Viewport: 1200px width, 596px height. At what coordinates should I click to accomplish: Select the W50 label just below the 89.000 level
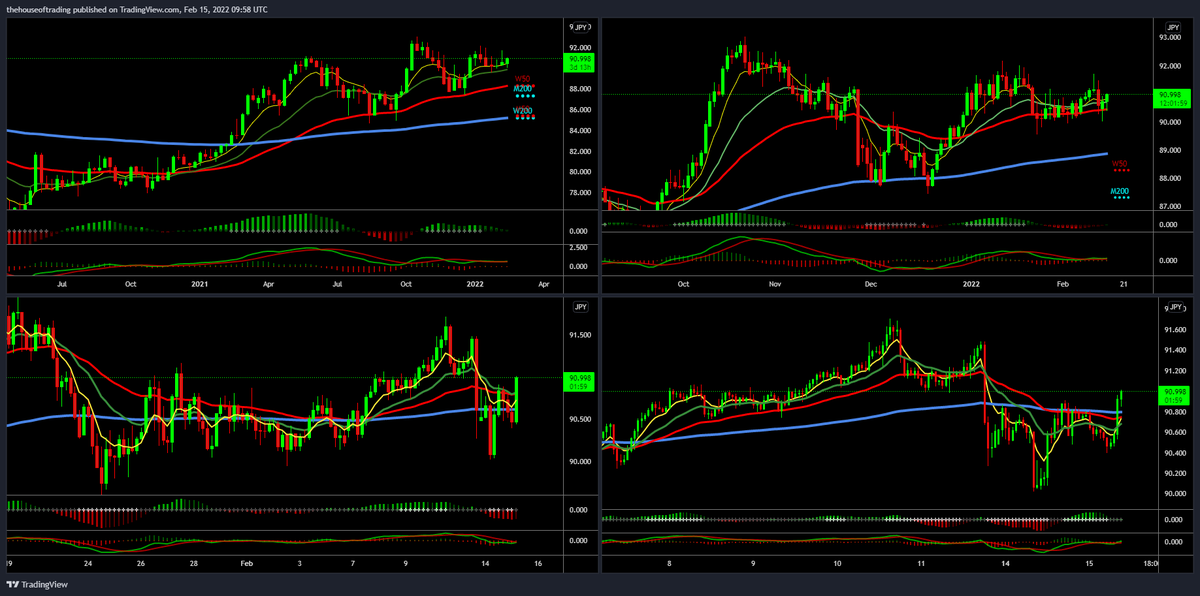coord(1121,165)
